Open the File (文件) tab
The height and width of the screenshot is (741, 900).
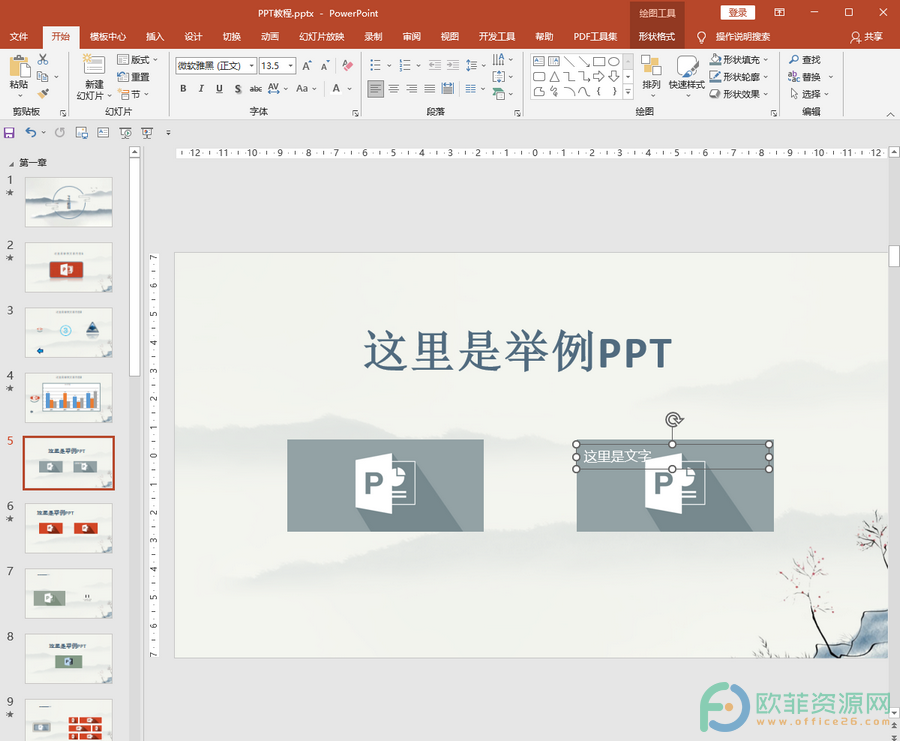18,37
